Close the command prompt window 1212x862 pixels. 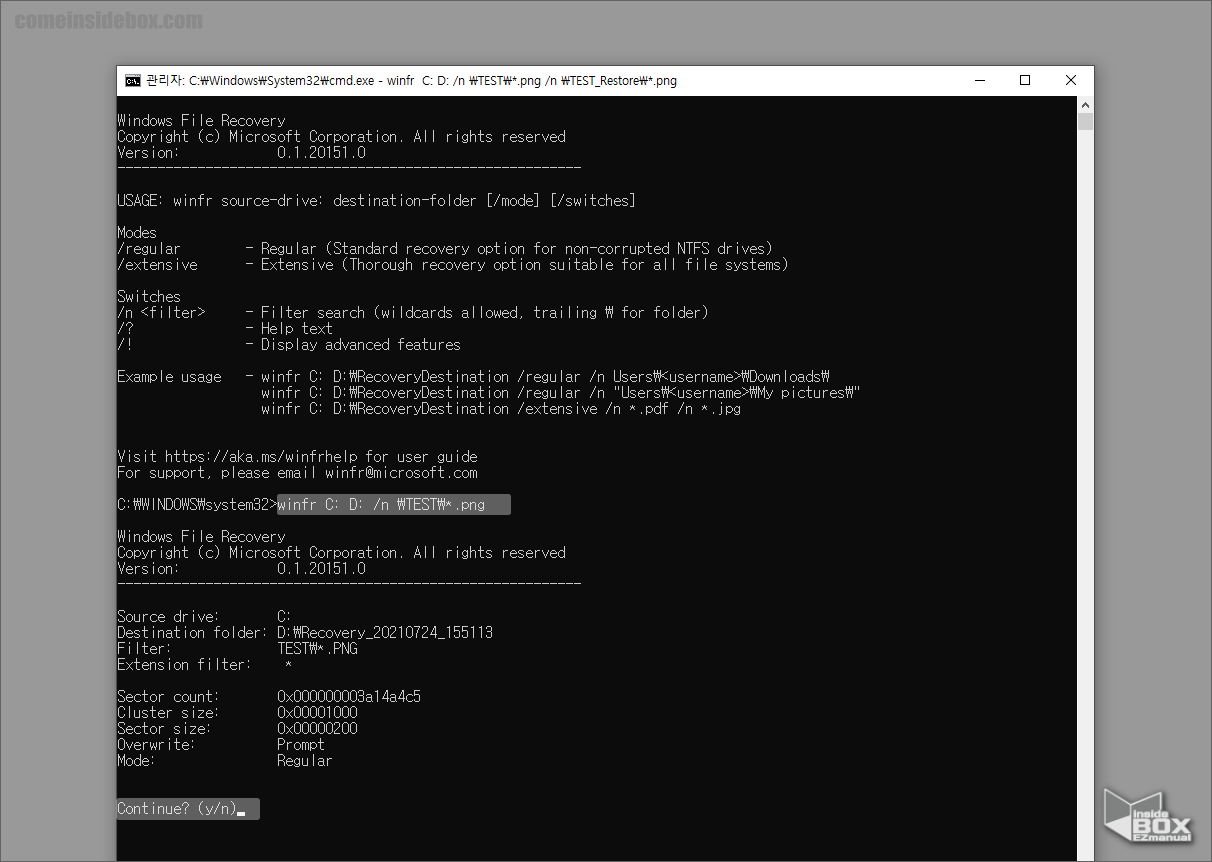pyautogui.click(x=1071, y=81)
